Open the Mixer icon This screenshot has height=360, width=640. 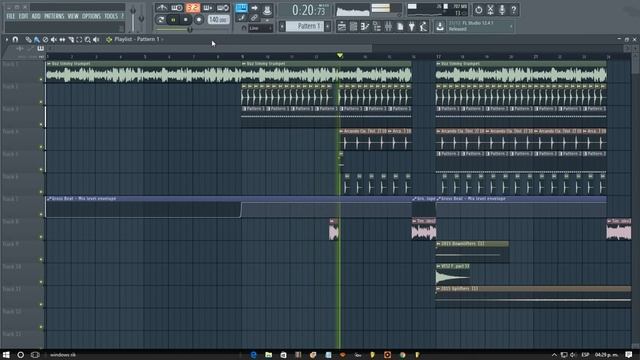(388, 27)
